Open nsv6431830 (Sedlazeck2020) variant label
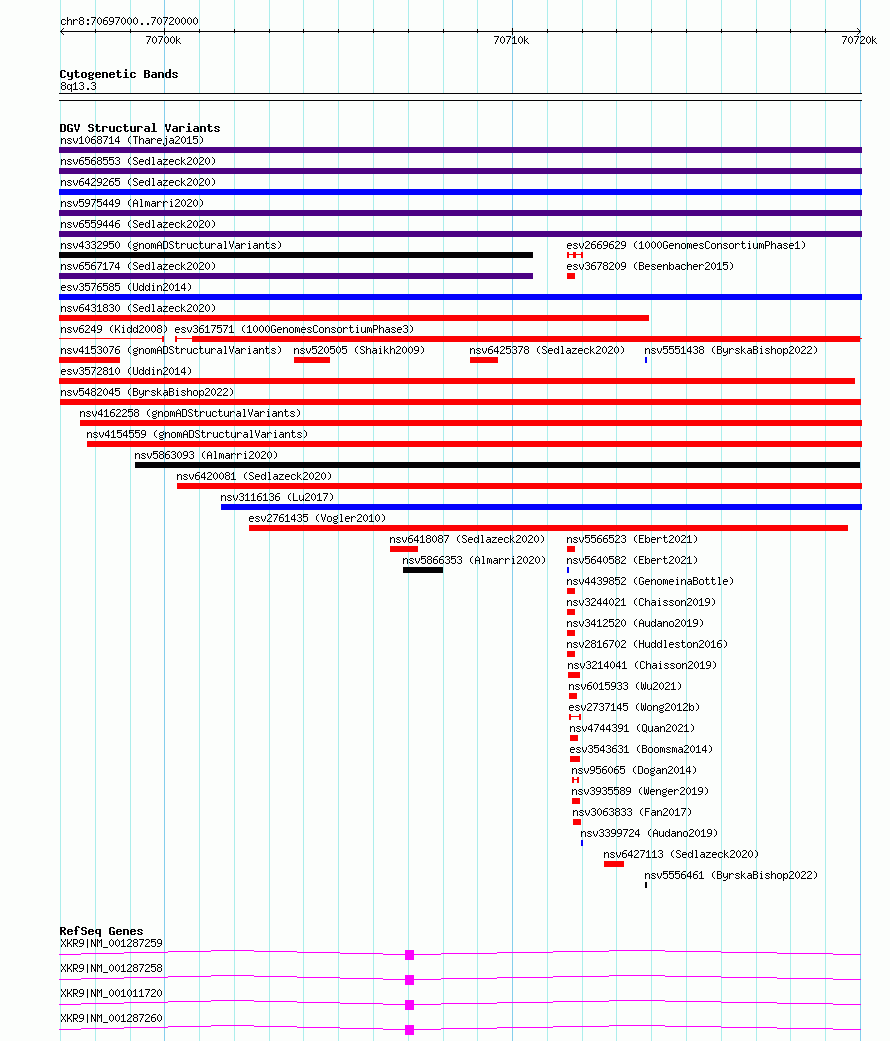The width and height of the screenshot is (890, 1041). pyautogui.click(x=138, y=309)
